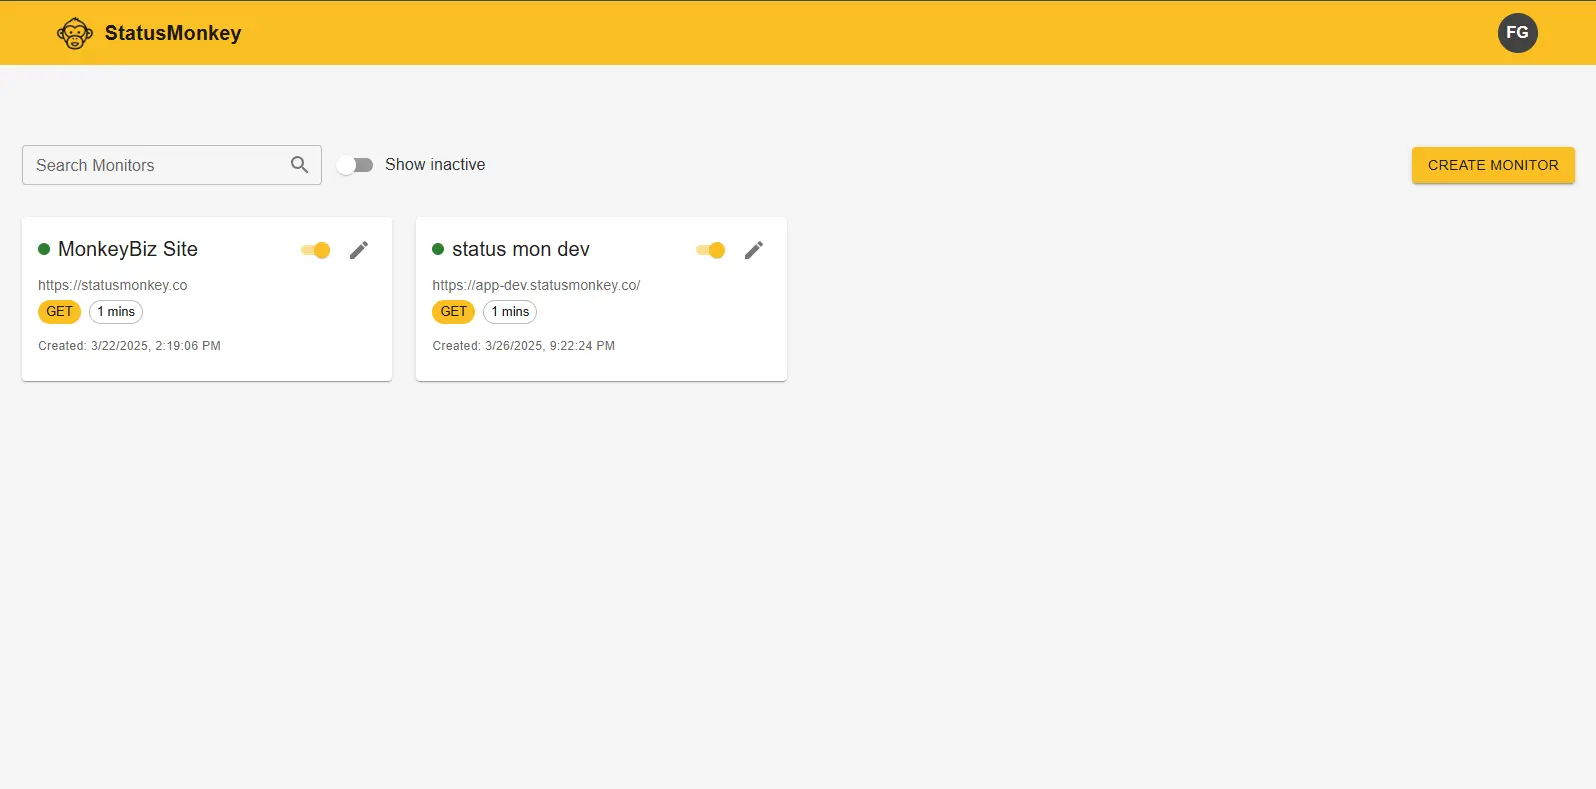The height and width of the screenshot is (789, 1596).
Task: Click the Created 3/22/2025 timestamp
Action: click(129, 346)
